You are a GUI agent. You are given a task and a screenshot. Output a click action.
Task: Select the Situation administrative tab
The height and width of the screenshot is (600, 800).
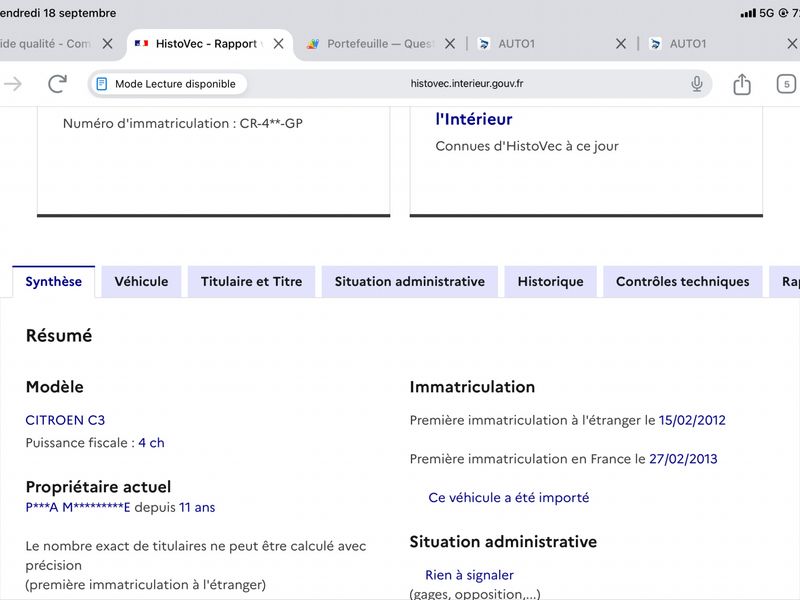pos(410,282)
